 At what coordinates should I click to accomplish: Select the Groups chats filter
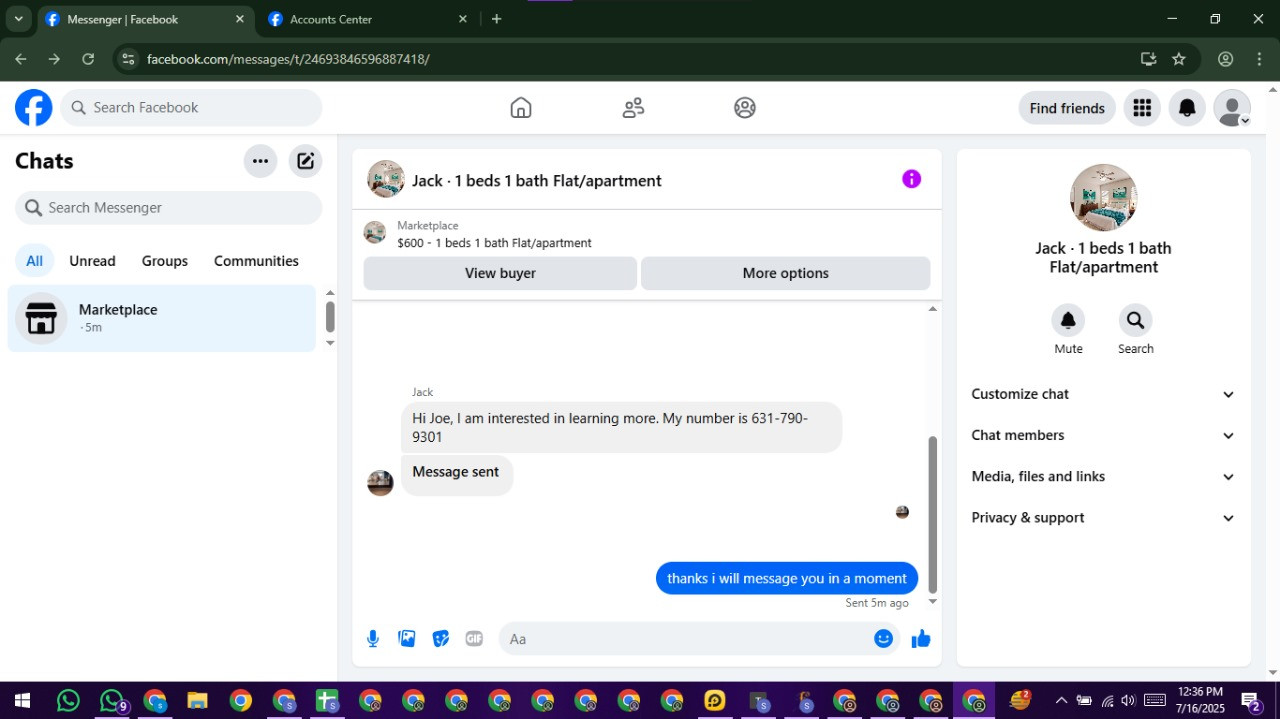165,261
